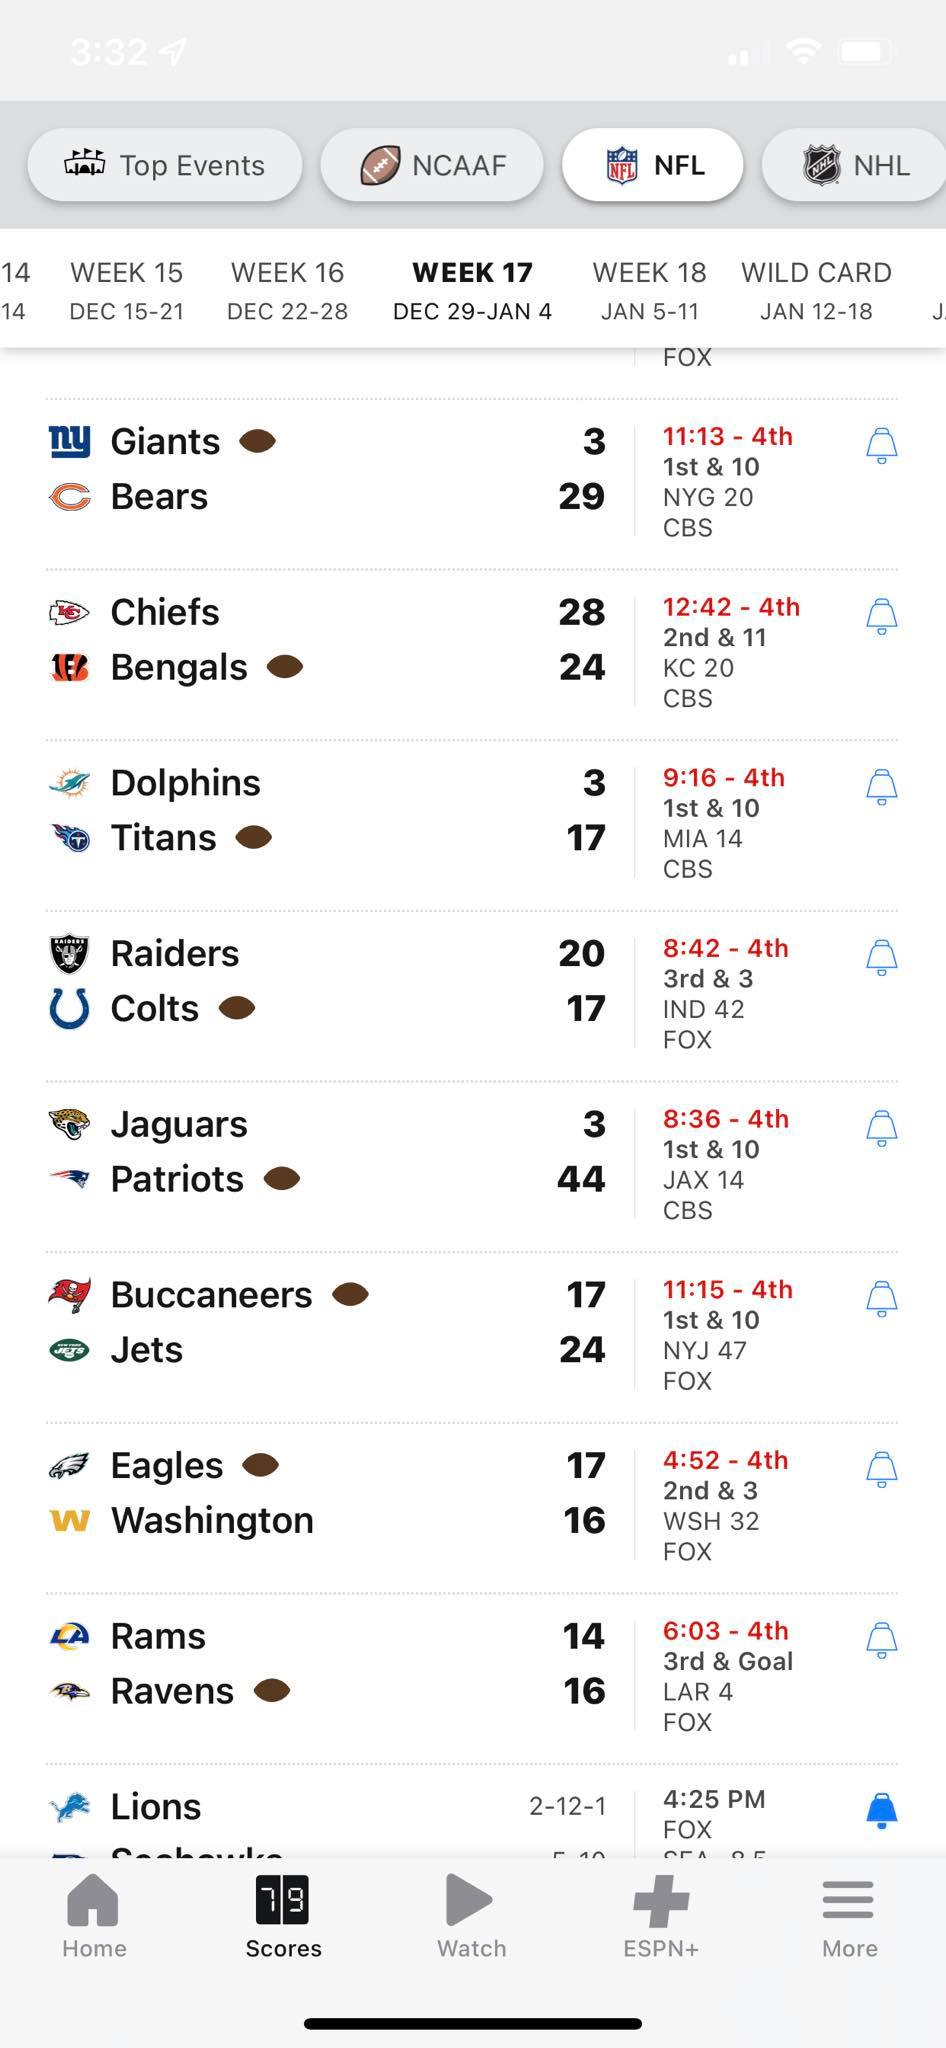The image size is (946, 2048).
Task: Tap the Raiders team logo
Action: [x=69, y=953]
